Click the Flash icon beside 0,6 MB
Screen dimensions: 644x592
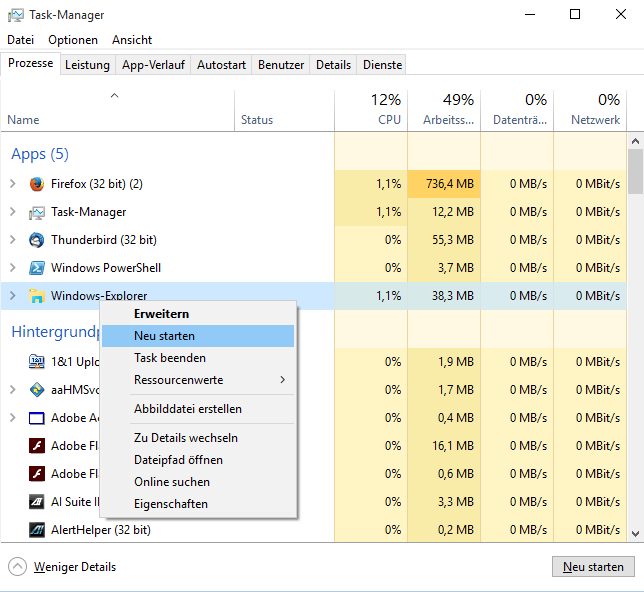click(37, 474)
